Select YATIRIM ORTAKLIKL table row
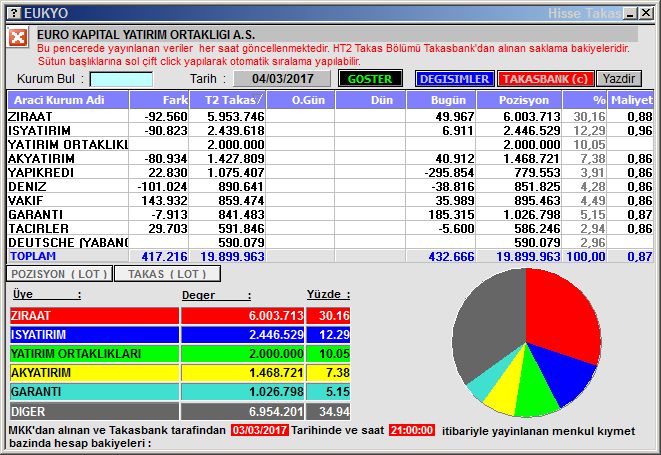Viewport: 661px width, 455px height. coord(330,145)
